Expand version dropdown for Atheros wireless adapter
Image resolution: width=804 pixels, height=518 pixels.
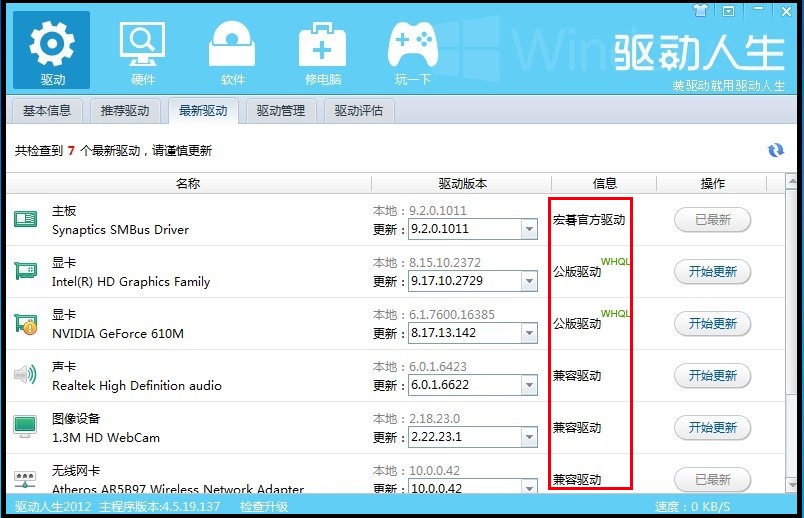[529, 486]
